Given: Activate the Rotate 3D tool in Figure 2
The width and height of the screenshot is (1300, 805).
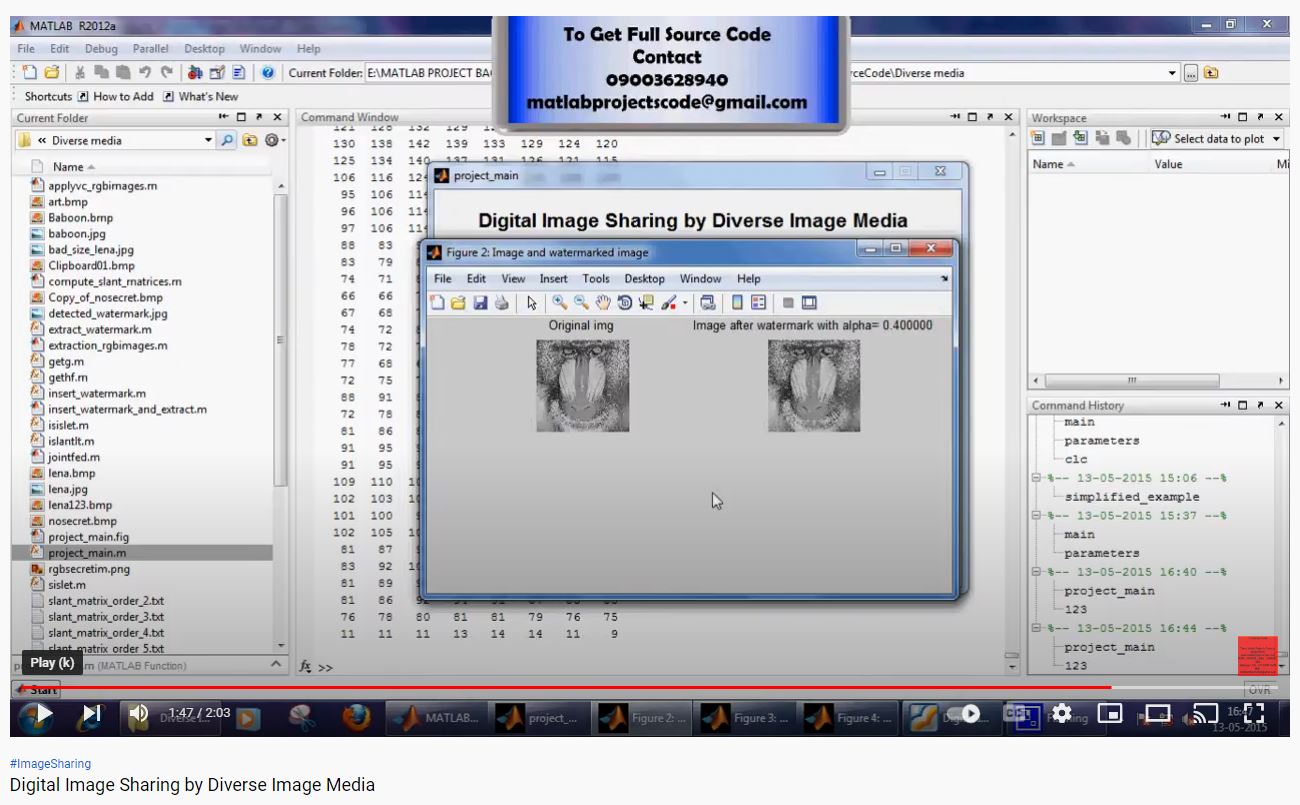Looking at the screenshot, I should (x=624, y=303).
